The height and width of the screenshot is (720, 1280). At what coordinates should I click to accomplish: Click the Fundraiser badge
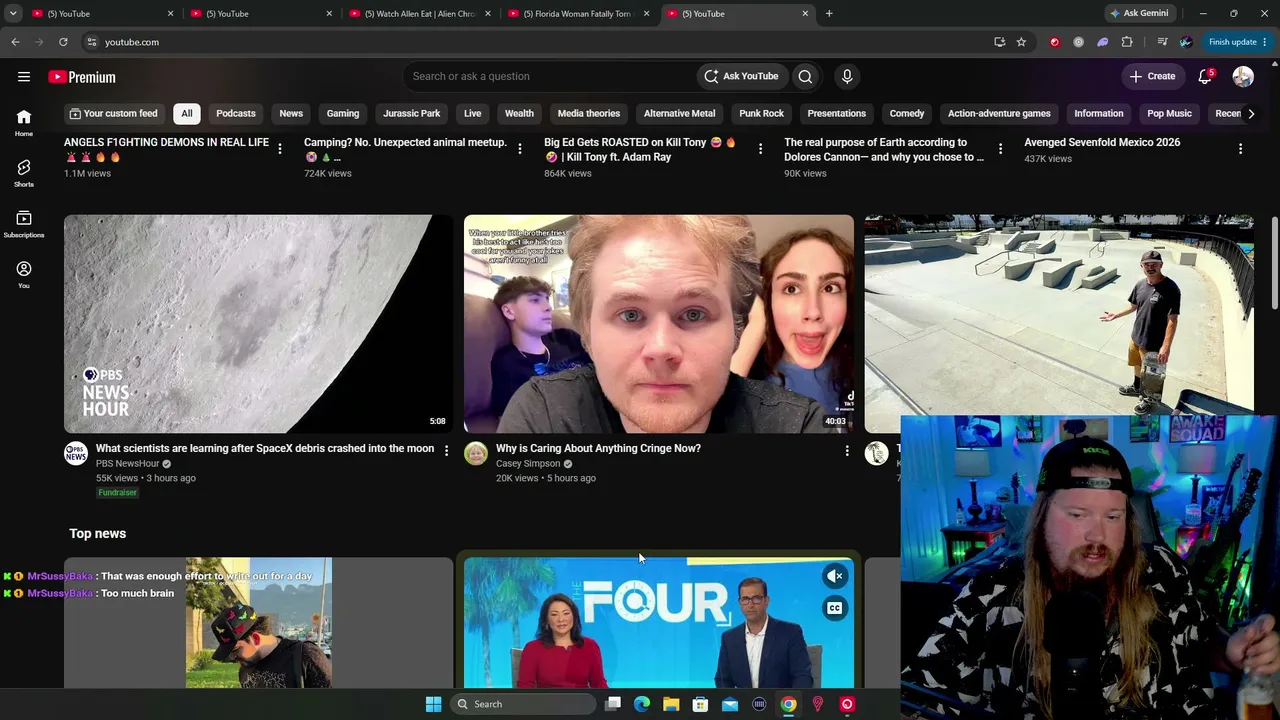click(x=117, y=492)
